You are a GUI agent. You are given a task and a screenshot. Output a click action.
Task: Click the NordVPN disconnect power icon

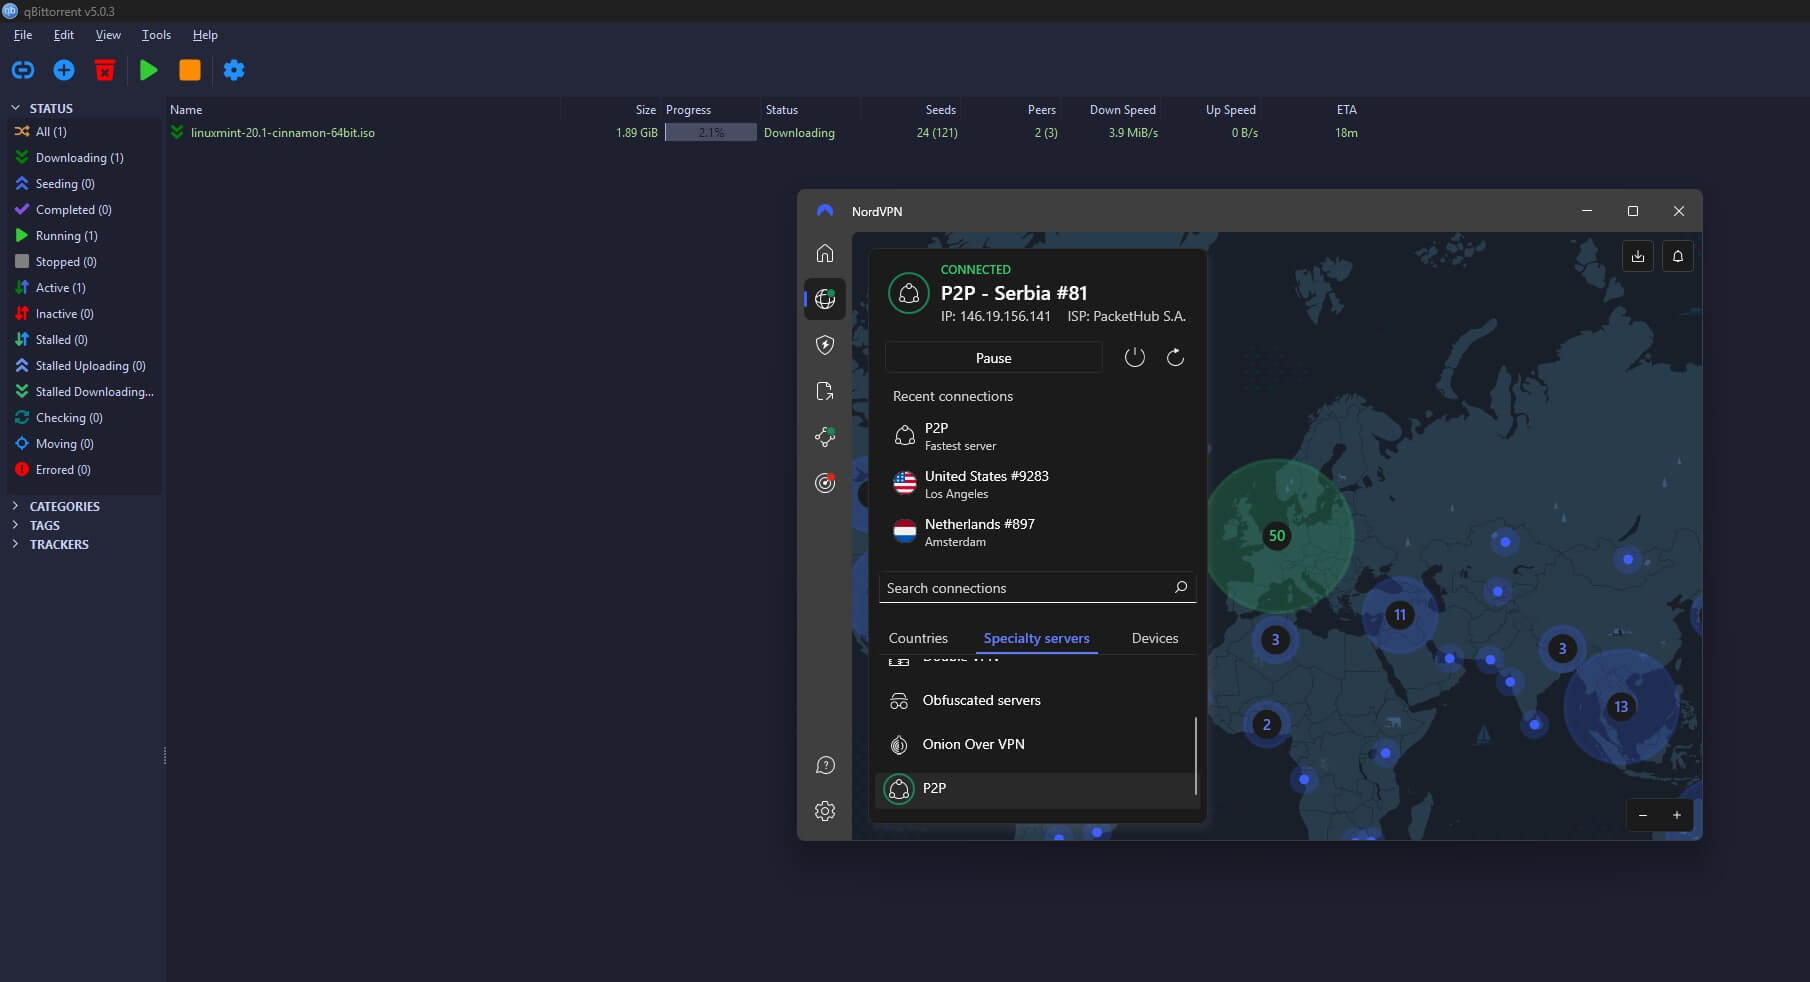(1134, 357)
